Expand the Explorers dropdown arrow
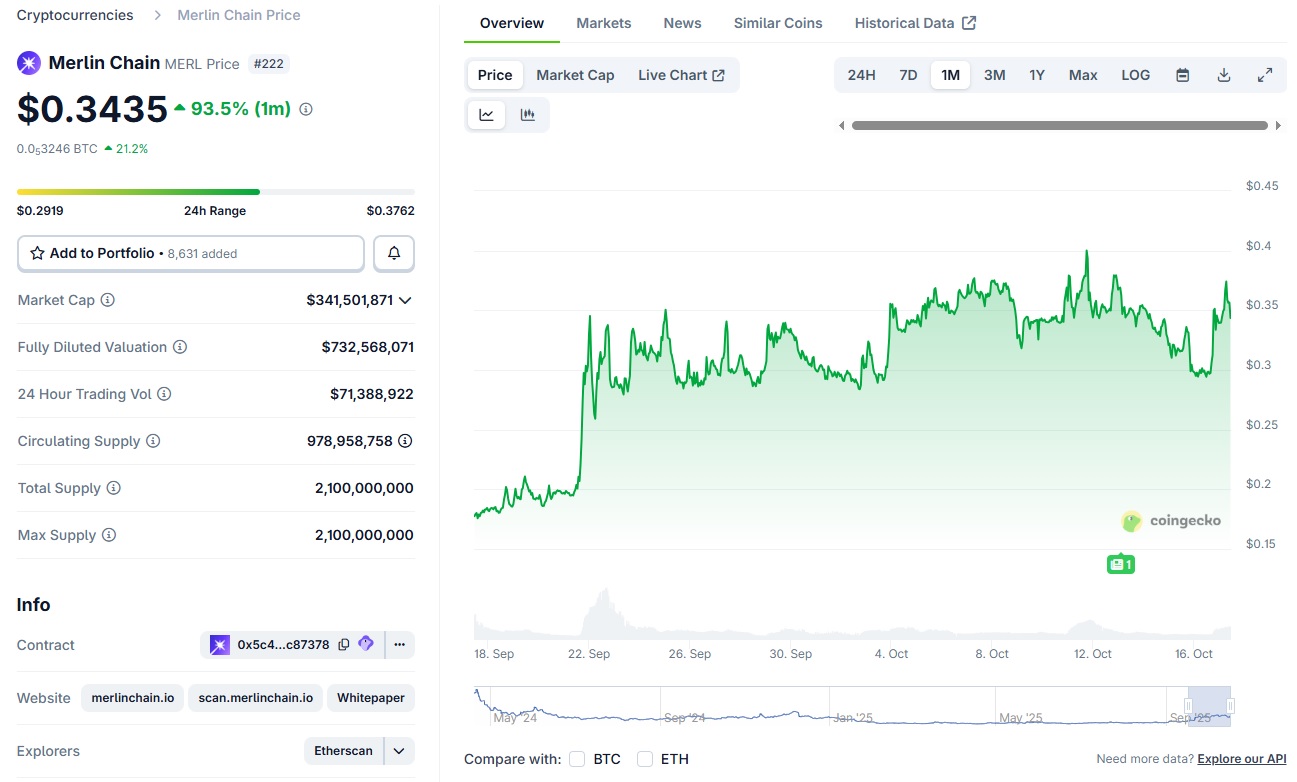Viewport: 1297px width, 782px height. (399, 751)
